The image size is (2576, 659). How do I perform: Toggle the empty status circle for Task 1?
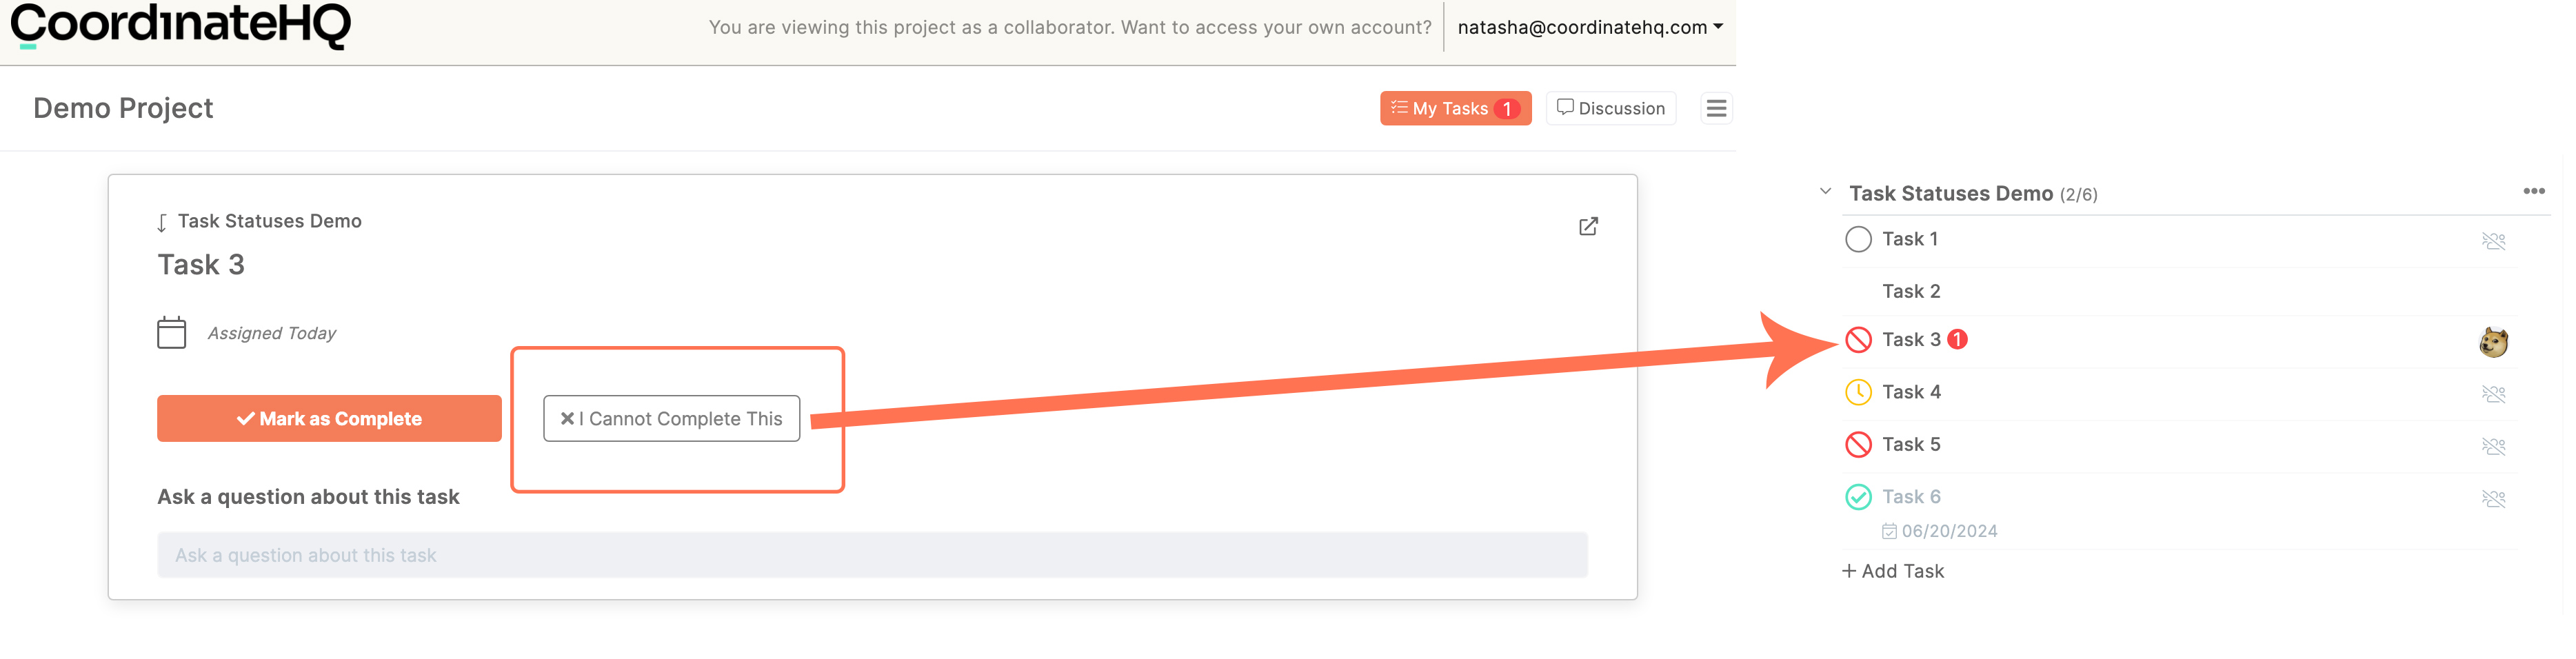click(x=1857, y=239)
